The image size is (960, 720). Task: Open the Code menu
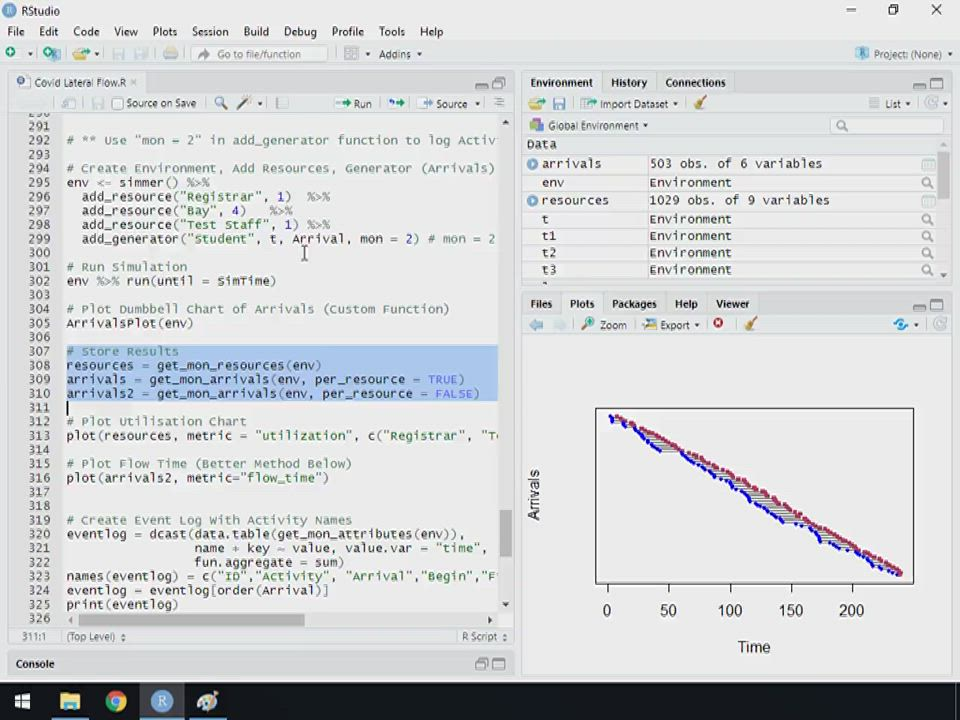tap(86, 31)
